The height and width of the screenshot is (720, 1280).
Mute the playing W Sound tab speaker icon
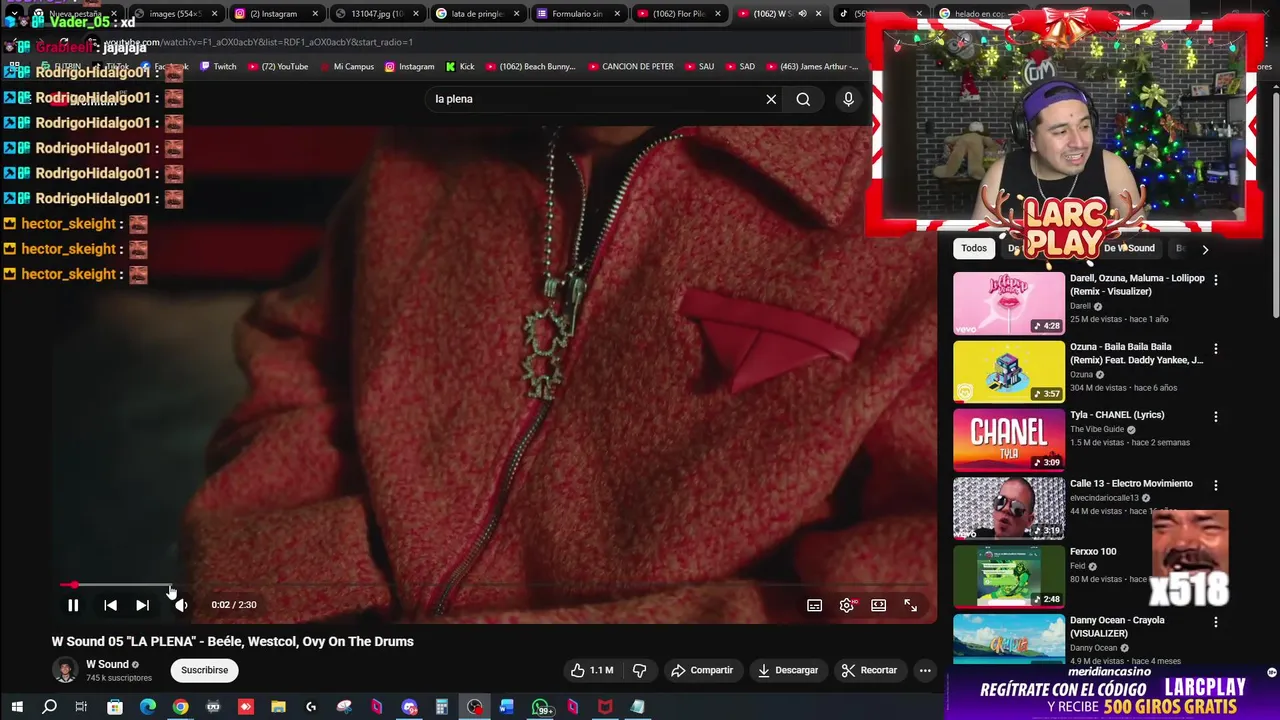click(x=802, y=14)
